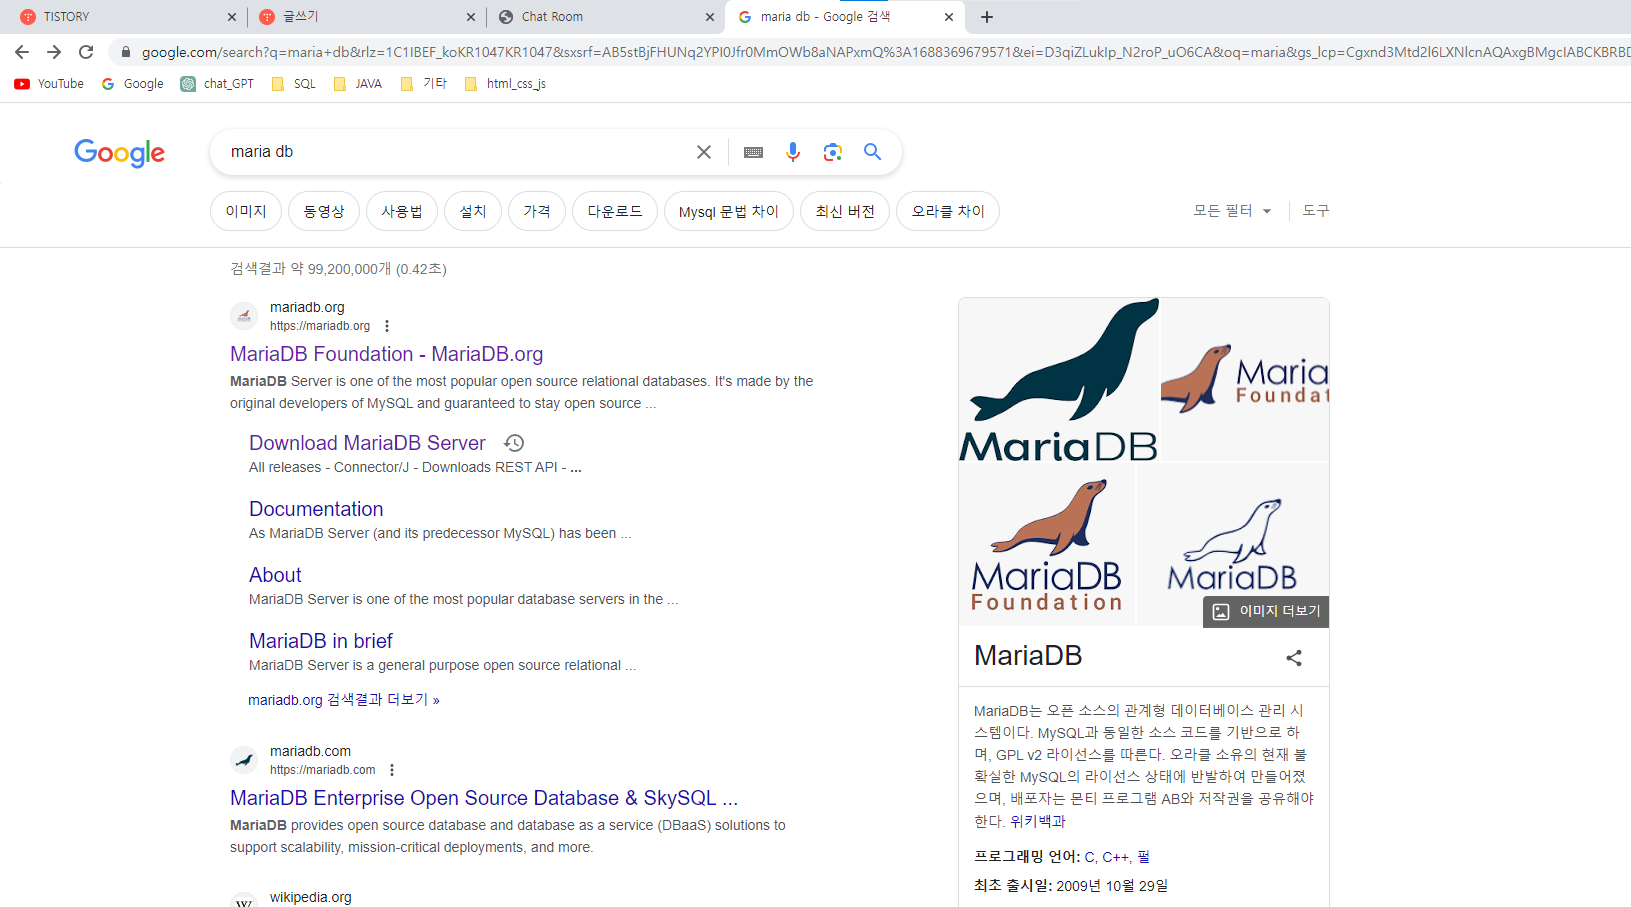Select the 이미지 filter chip
This screenshot has height=907, width=1631.
pos(246,211)
